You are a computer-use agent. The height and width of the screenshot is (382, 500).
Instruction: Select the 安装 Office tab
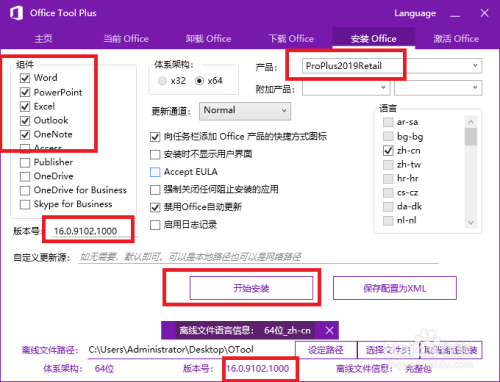pos(374,39)
